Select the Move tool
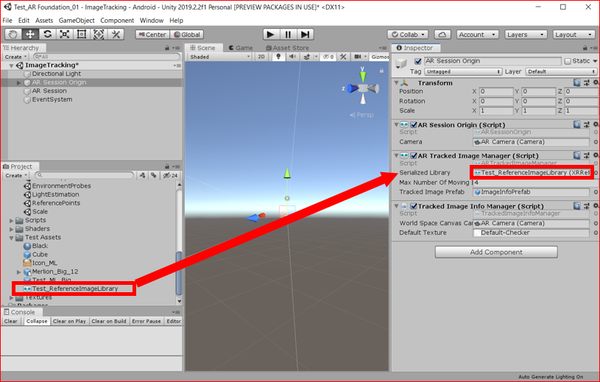The image size is (600, 382). [x=30, y=34]
